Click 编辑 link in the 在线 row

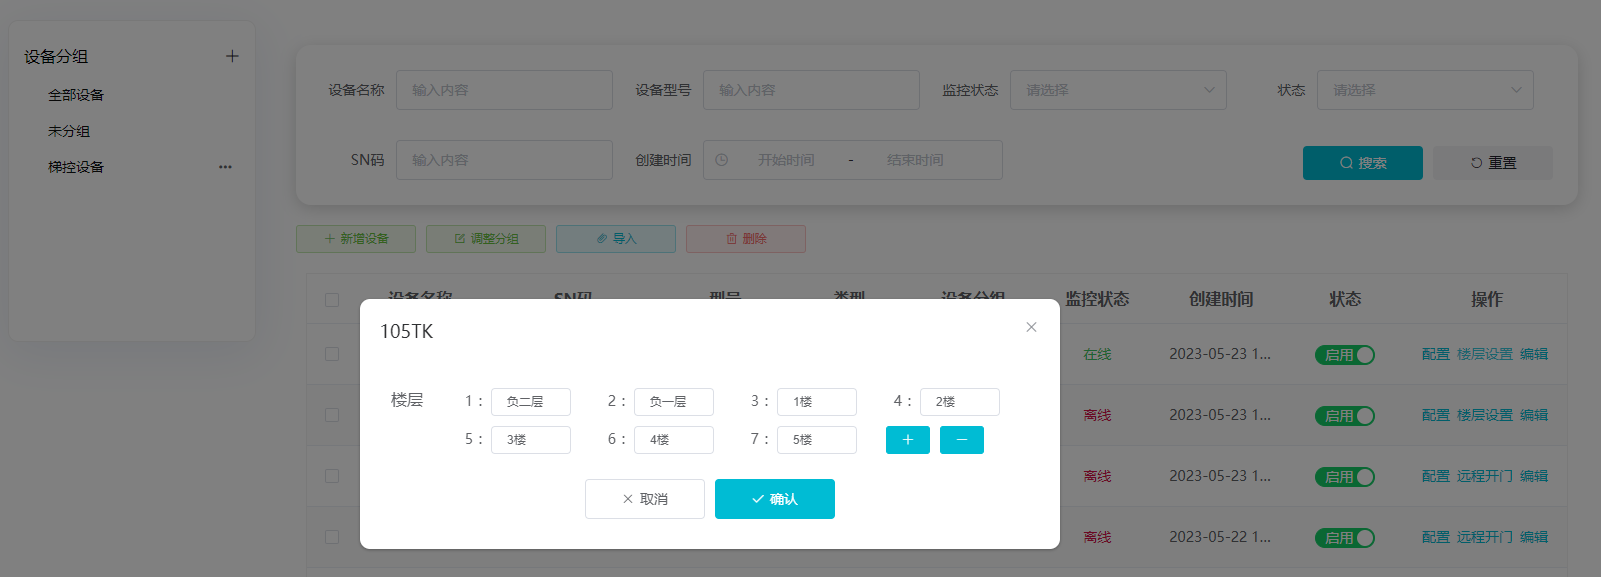coord(1534,354)
